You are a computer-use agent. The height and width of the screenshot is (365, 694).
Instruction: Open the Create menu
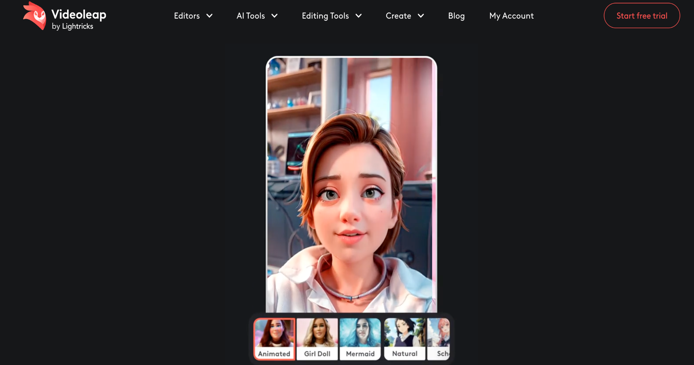(x=398, y=16)
